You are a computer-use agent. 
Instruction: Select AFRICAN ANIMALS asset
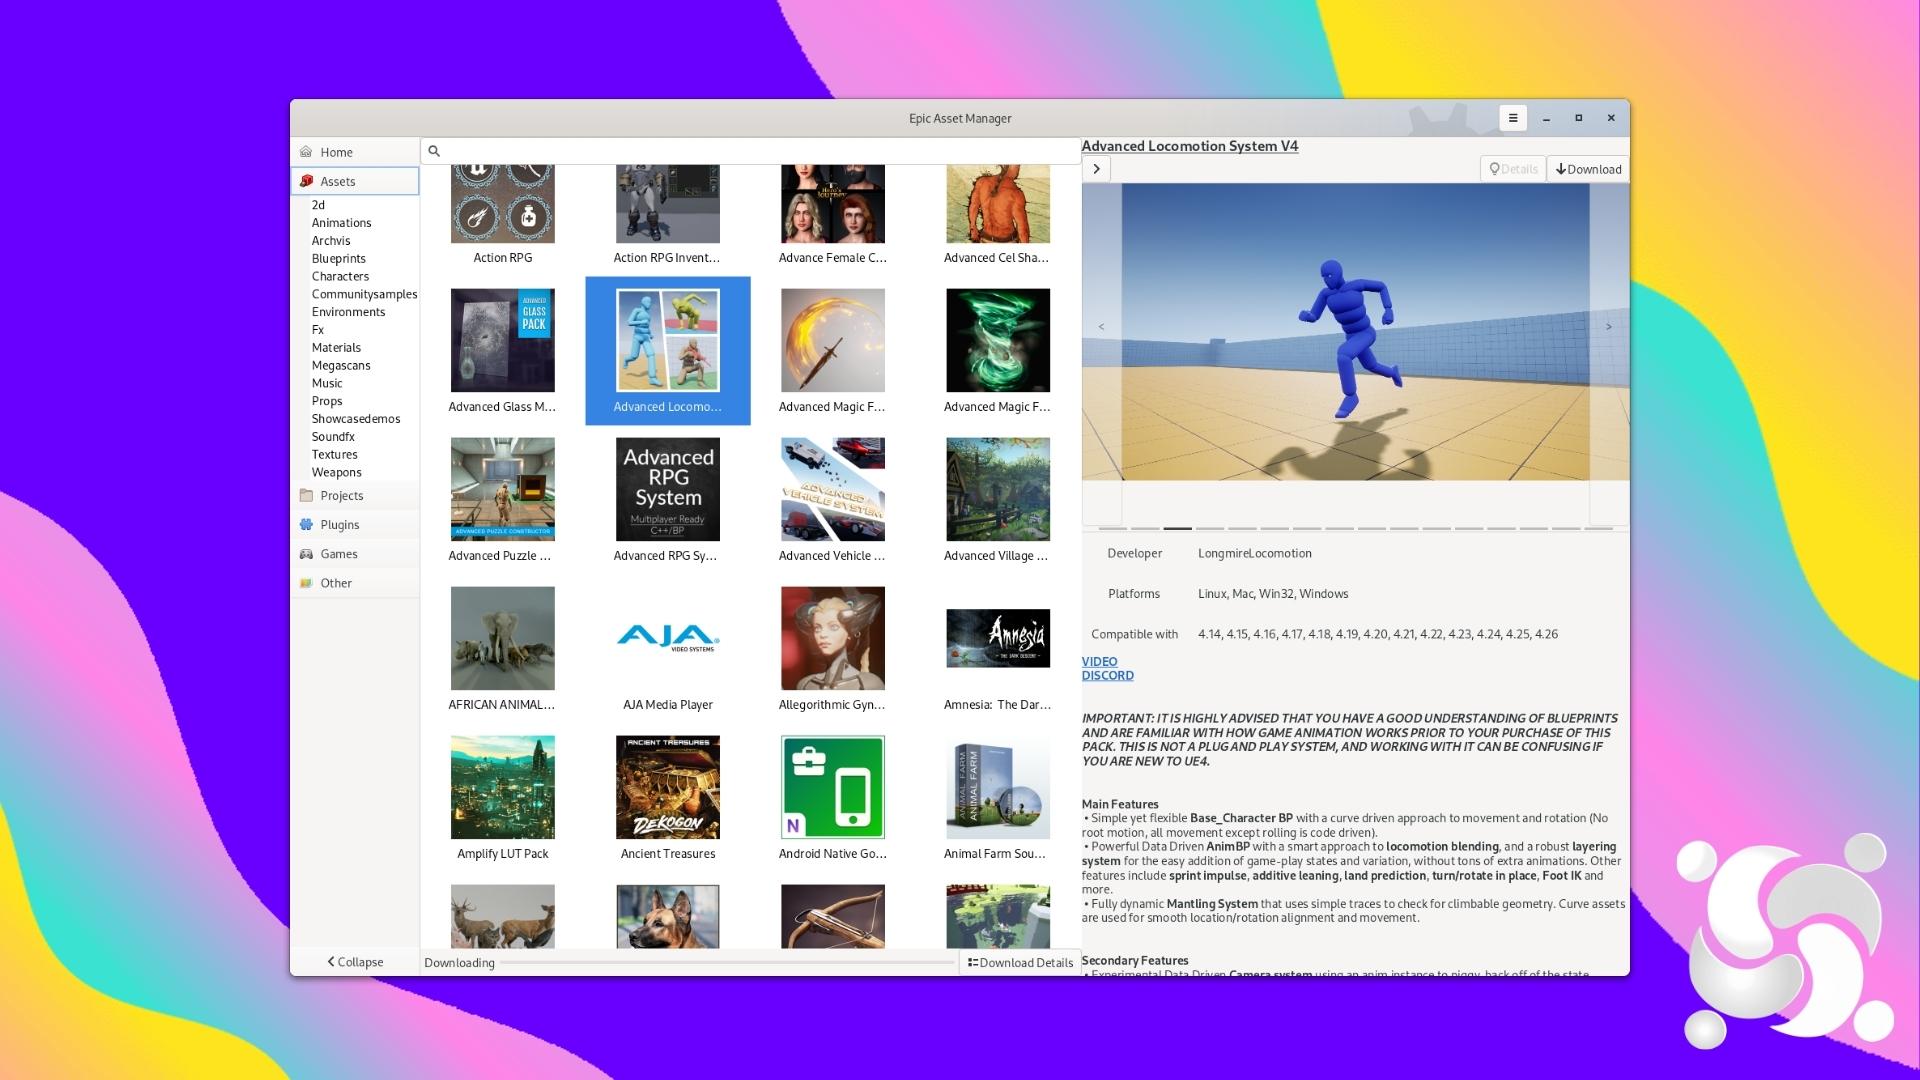point(502,649)
